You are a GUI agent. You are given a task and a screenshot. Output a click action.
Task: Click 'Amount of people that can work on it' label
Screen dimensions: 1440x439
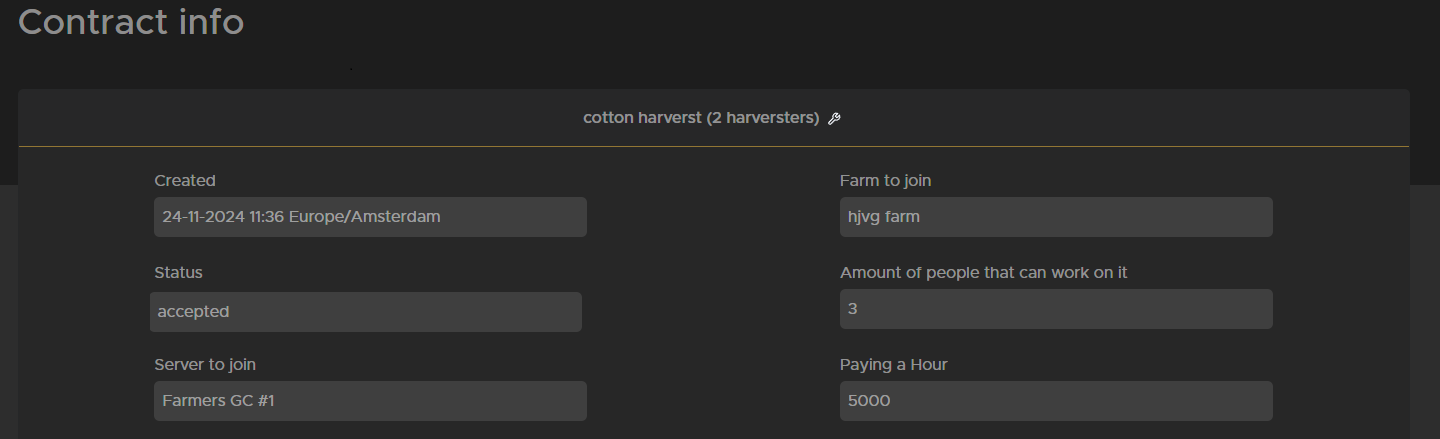tap(983, 273)
